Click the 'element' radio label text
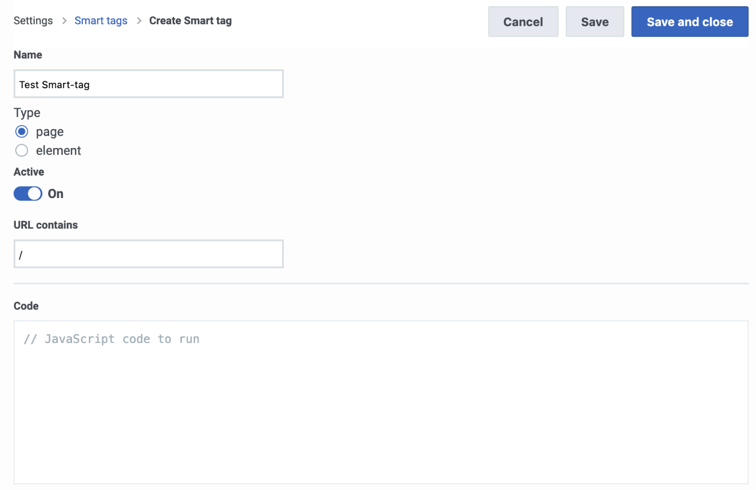756x490 pixels. pyautogui.click(x=58, y=150)
